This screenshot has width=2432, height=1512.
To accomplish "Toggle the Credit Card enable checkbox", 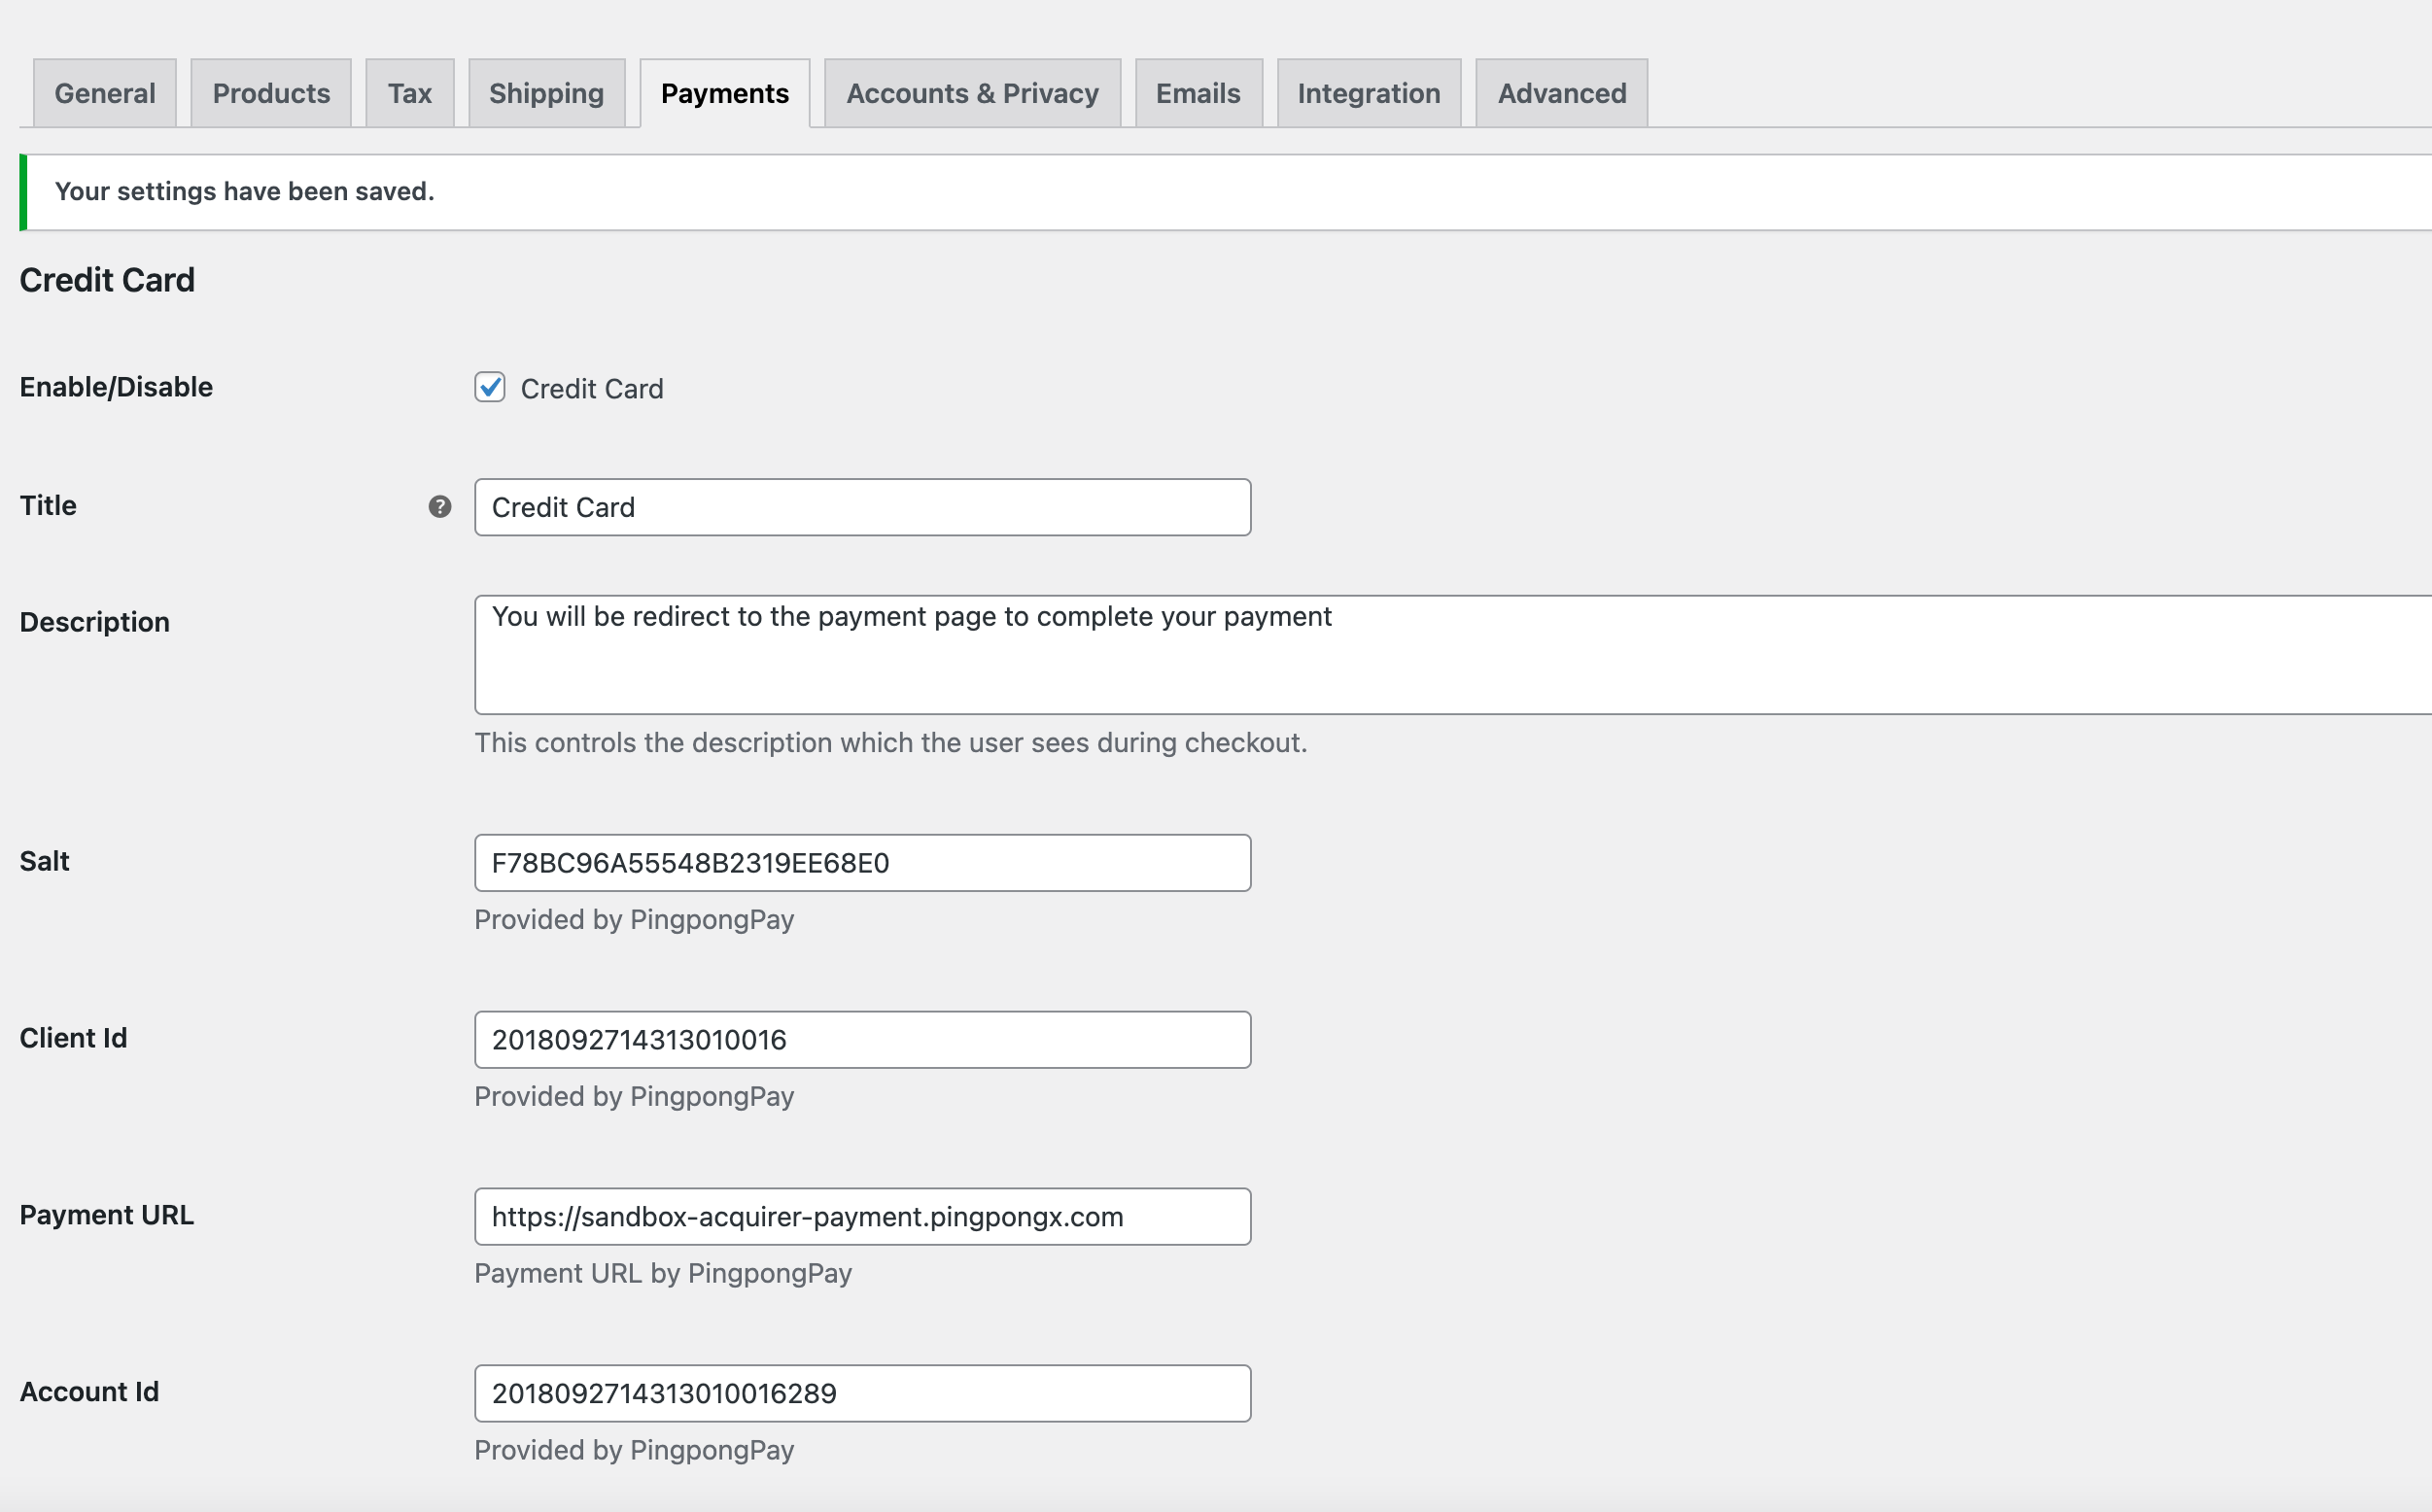I will point(490,388).
